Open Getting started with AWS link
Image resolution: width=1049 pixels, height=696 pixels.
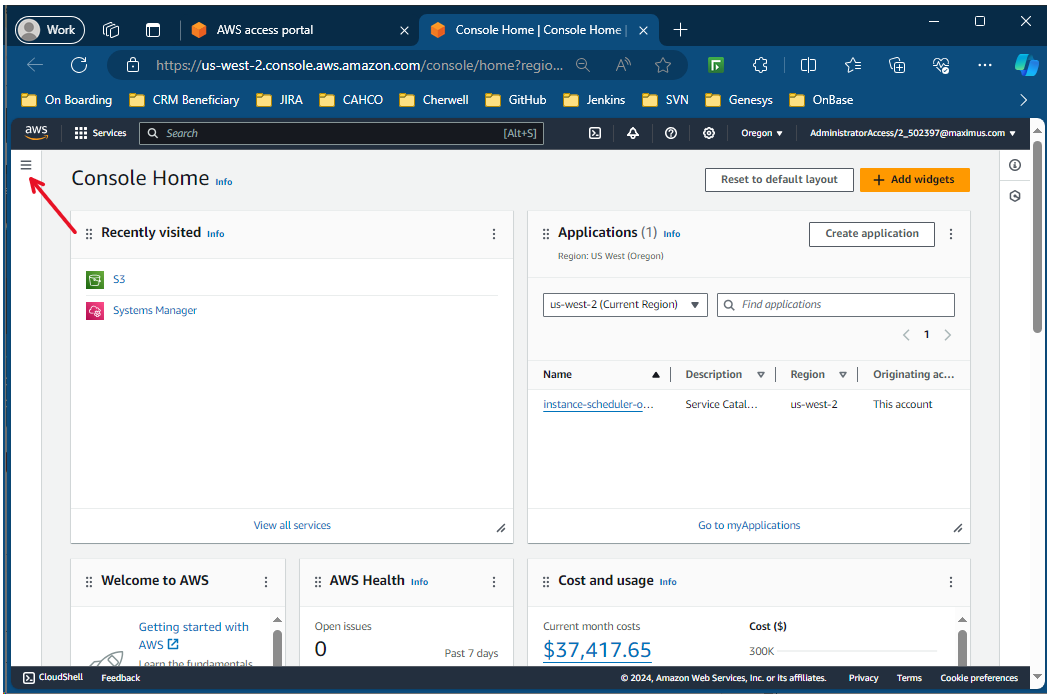pos(193,635)
